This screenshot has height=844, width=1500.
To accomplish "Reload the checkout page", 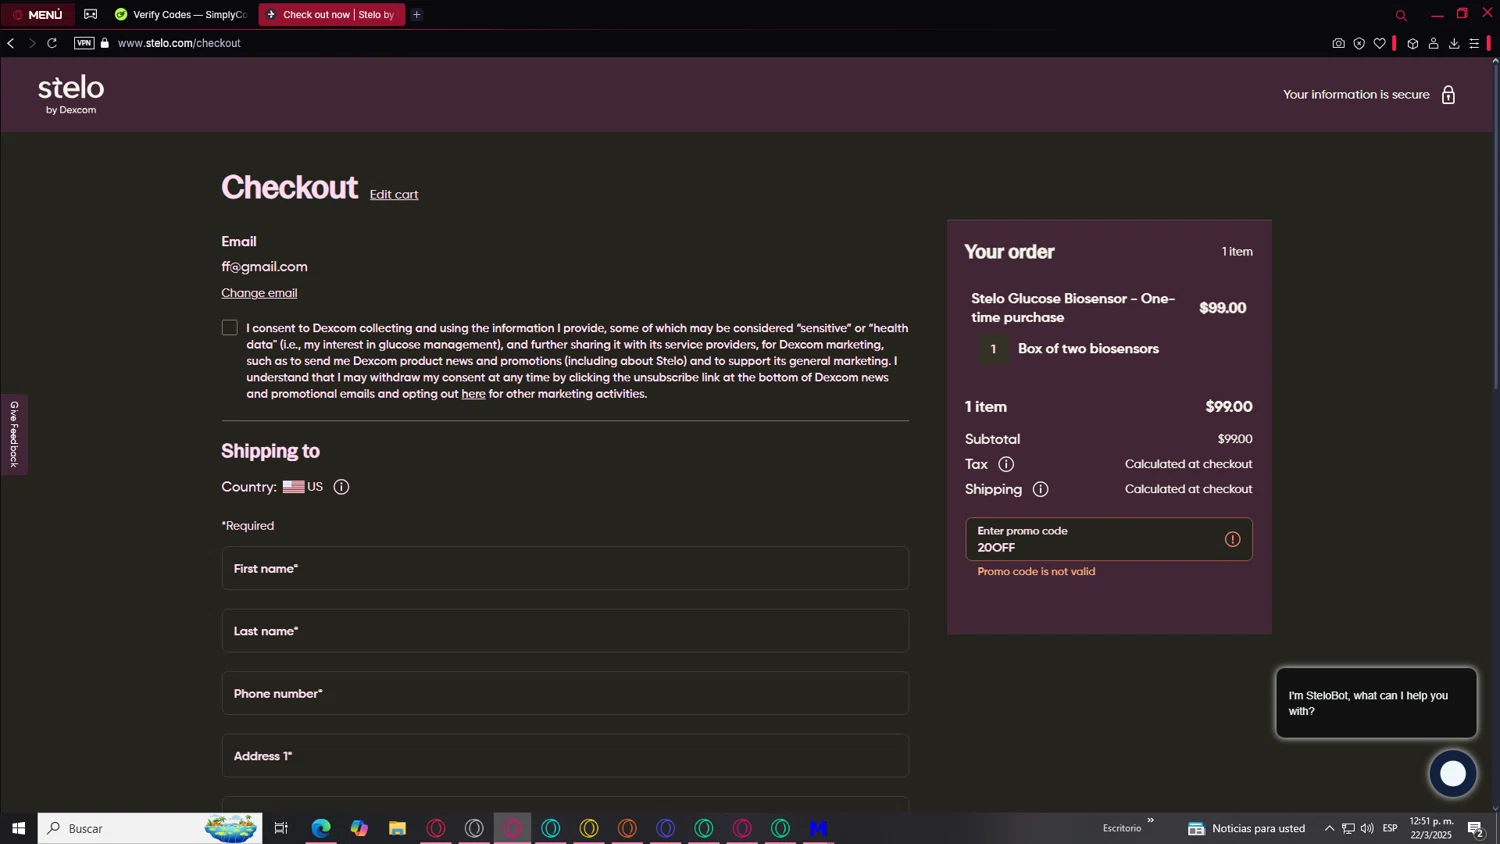I will click(x=52, y=43).
